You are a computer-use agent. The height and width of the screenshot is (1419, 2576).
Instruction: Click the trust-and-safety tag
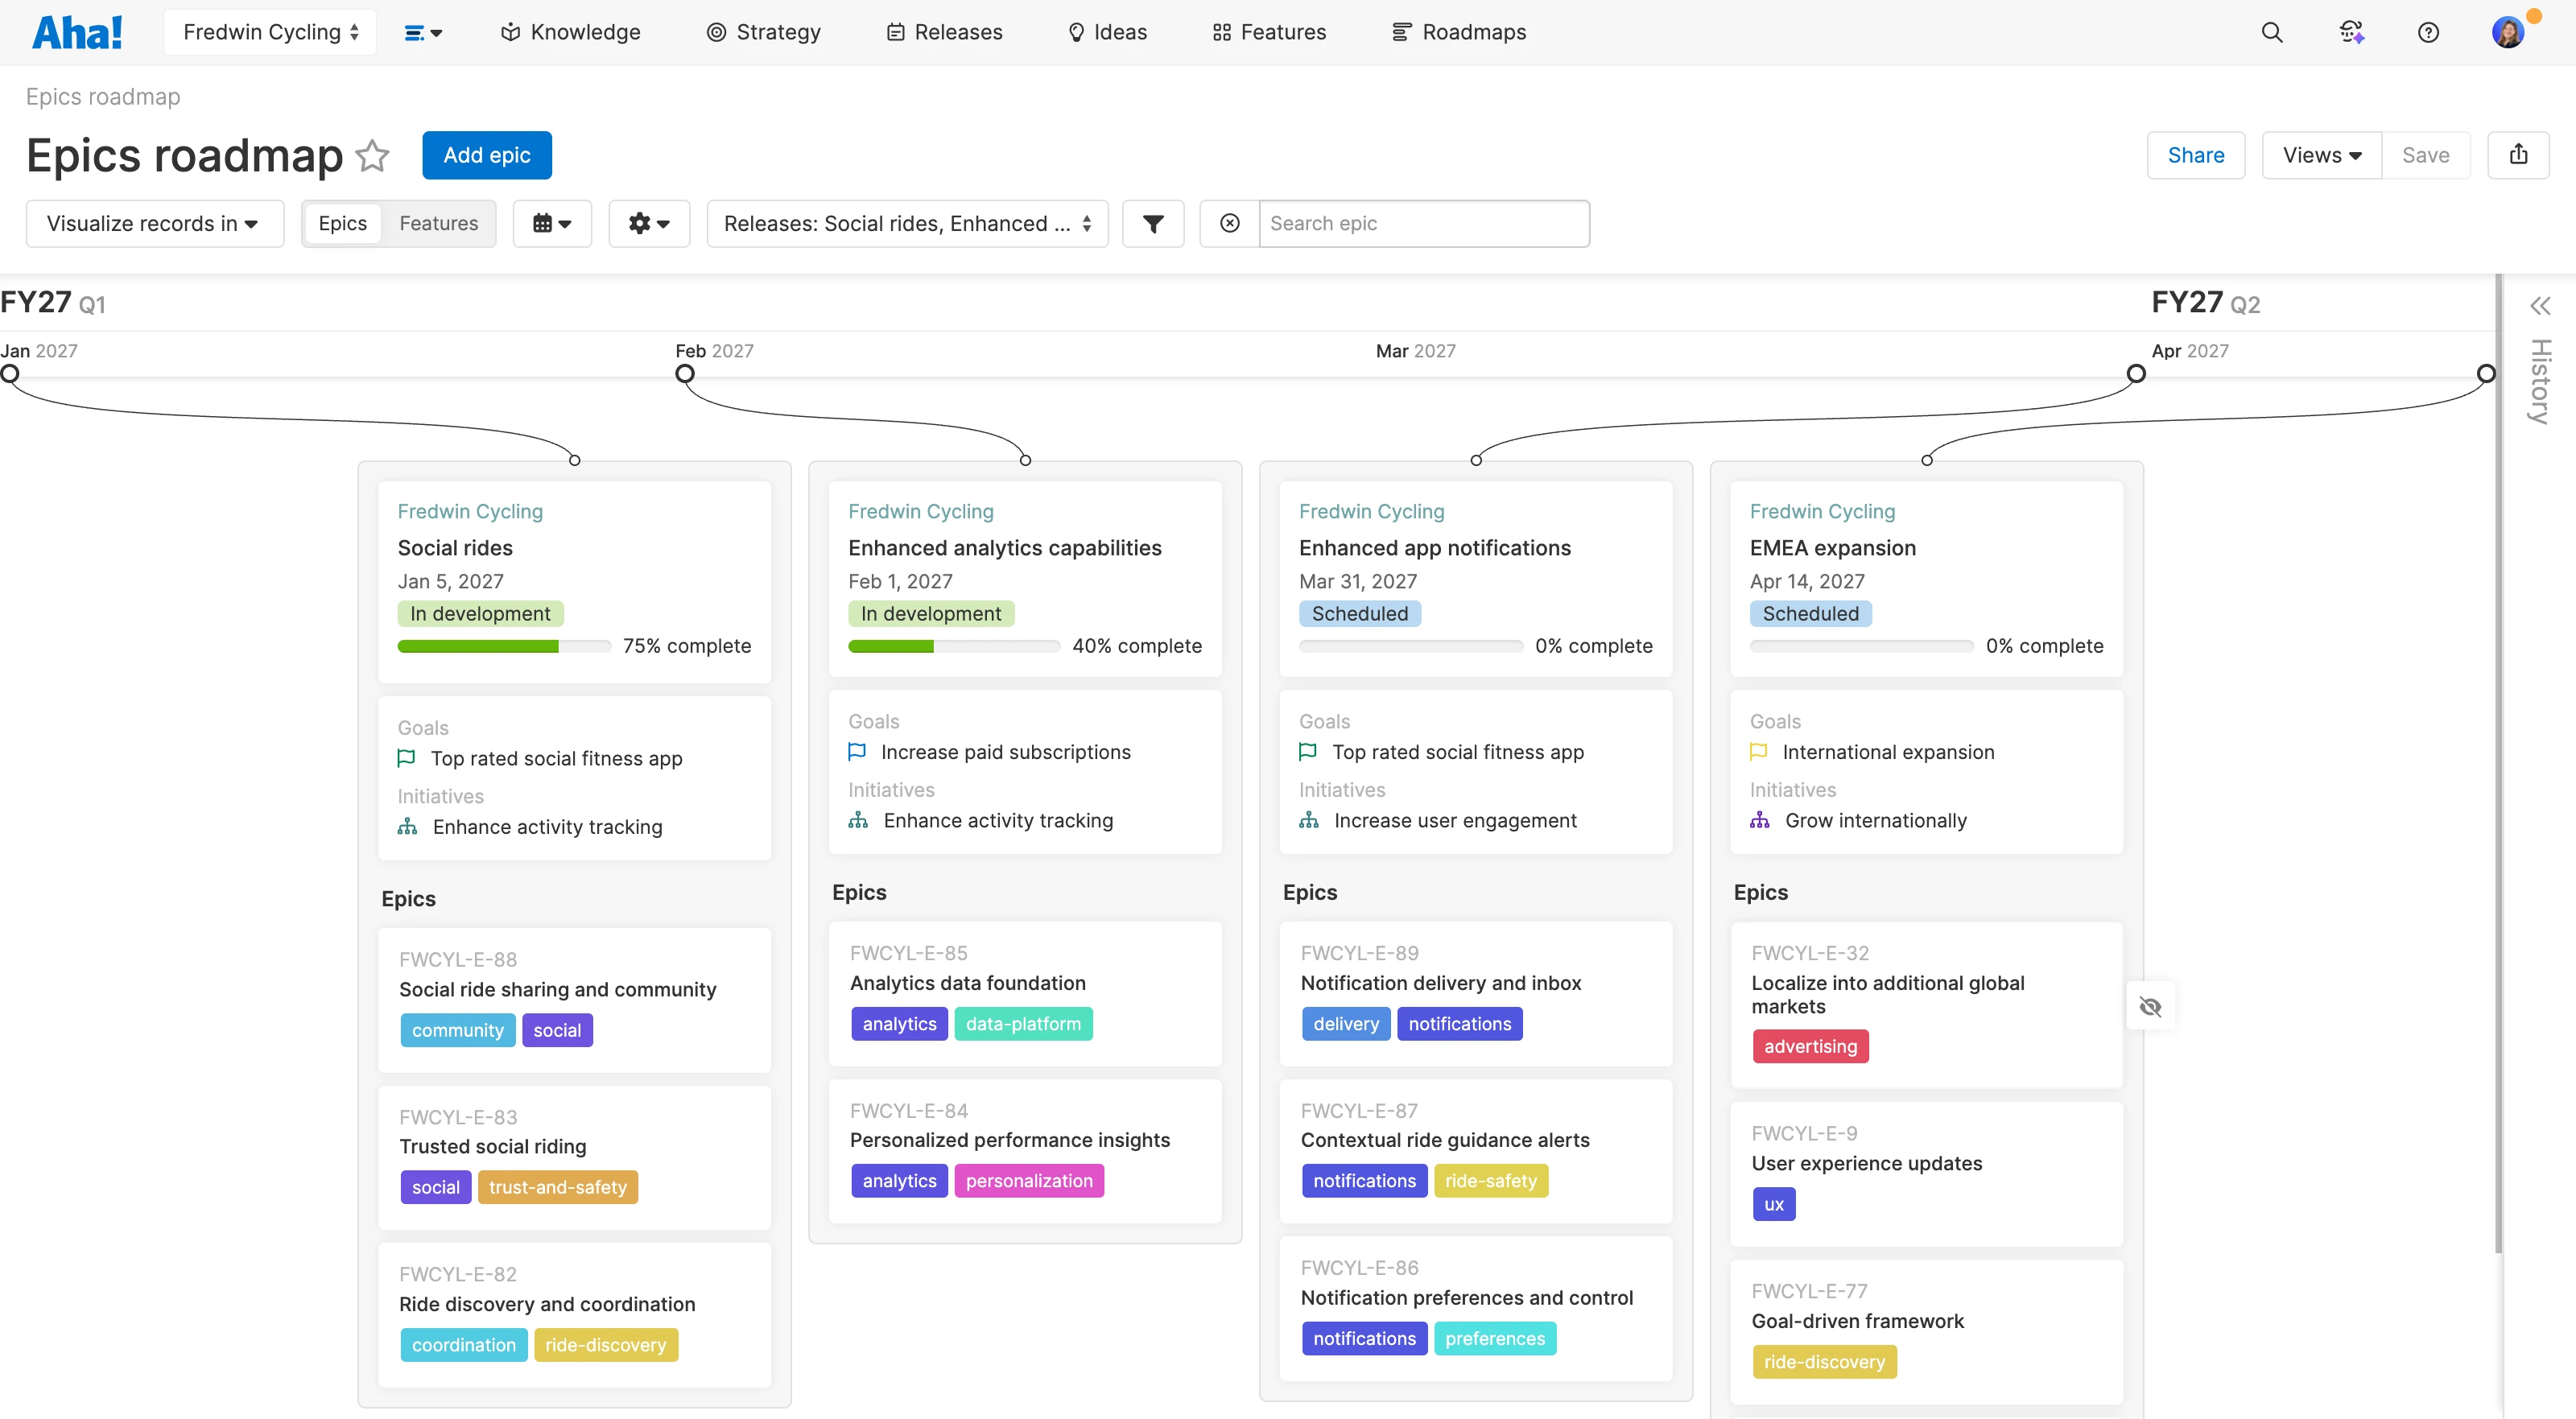558,1187
